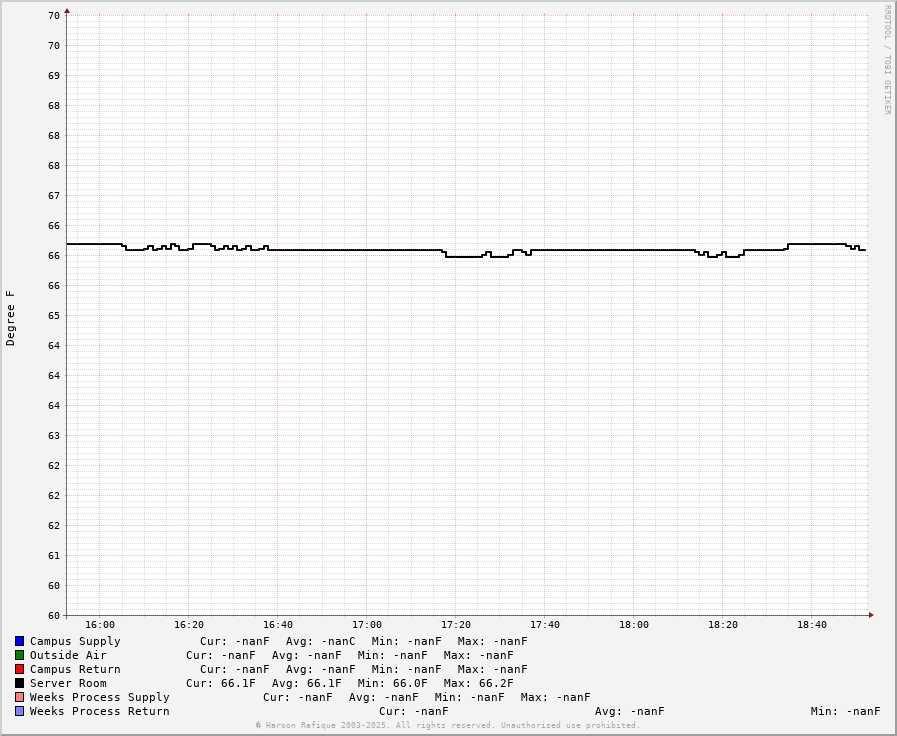
Task: Select the Server Room legend label
Action: coord(68,683)
